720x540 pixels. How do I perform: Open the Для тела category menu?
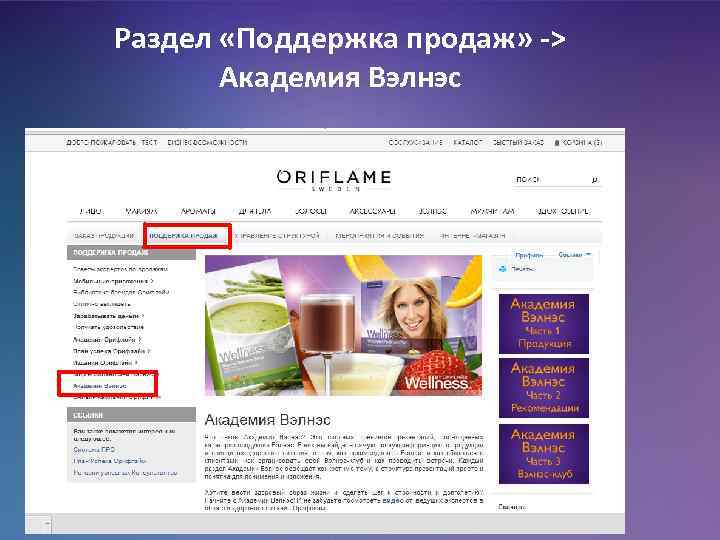pyautogui.click(x=255, y=211)
